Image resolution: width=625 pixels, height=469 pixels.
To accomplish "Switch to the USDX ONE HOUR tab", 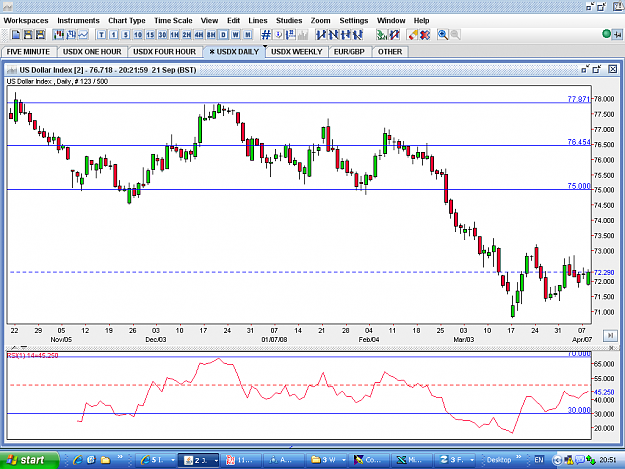I will point(92,52).
